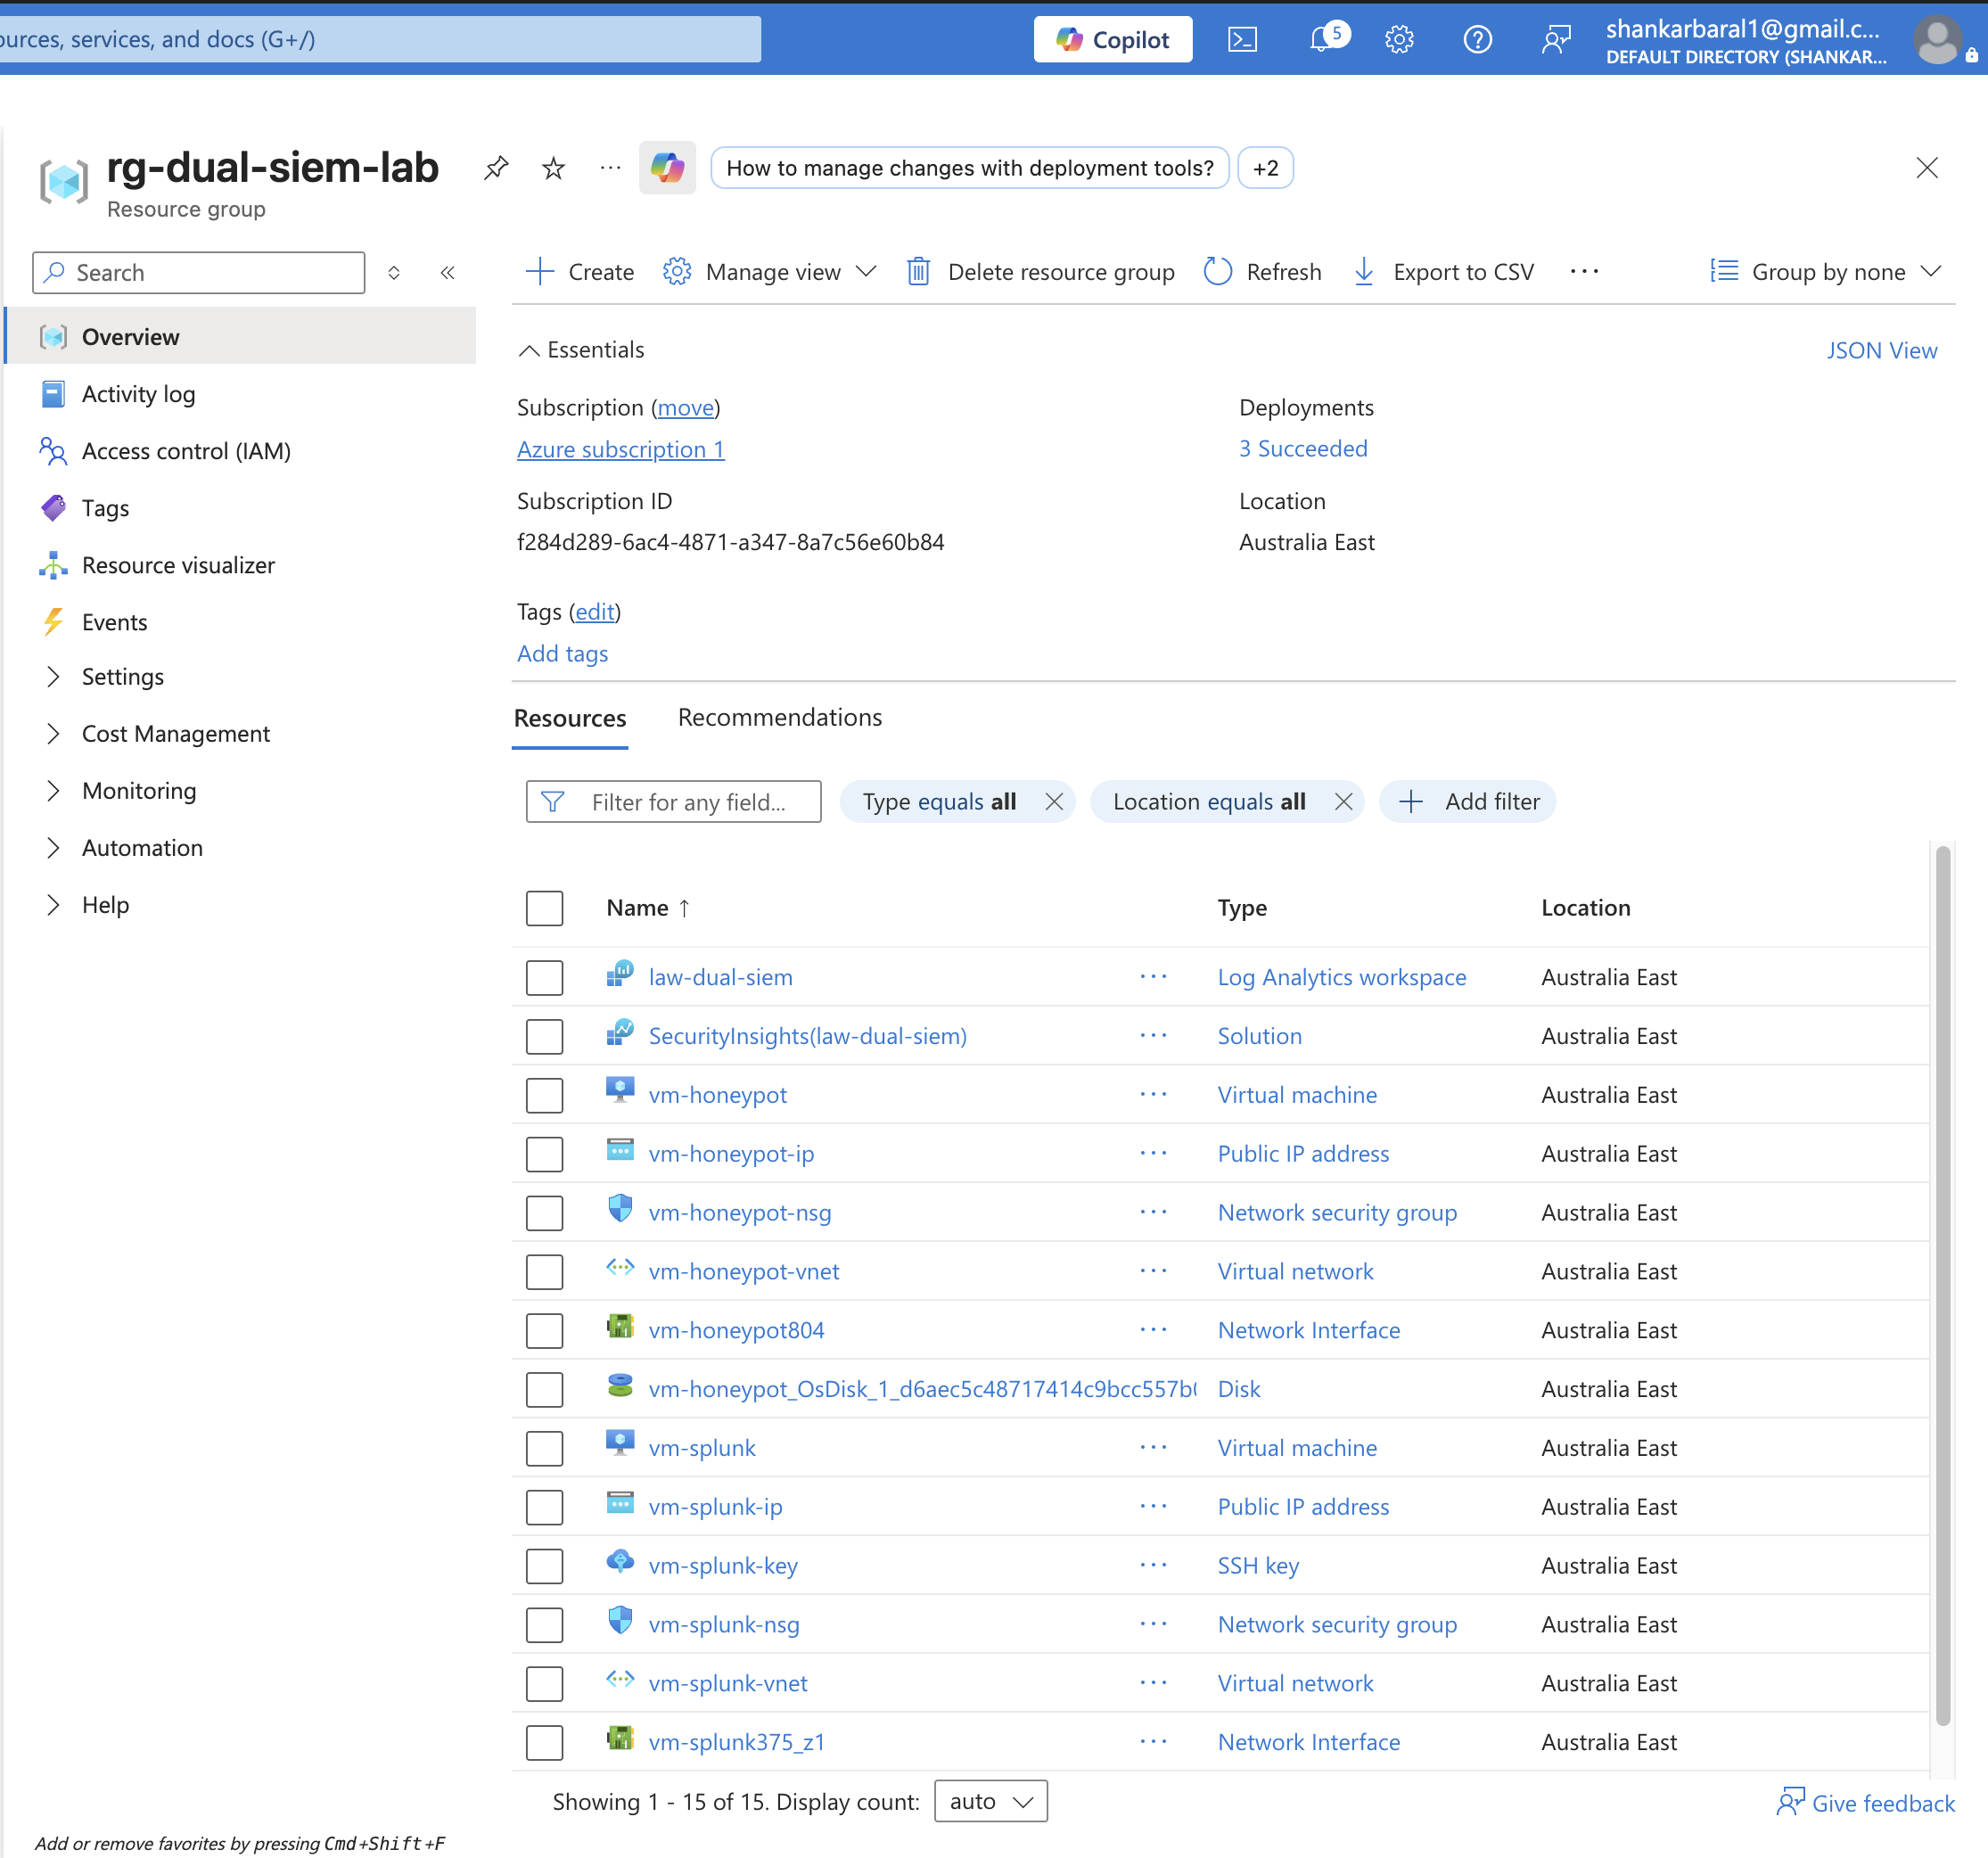Click the vm-splunk virtual machine icon
Image resolution: width=1988 pixels, height=1858 pixels.
[620, 1444]
